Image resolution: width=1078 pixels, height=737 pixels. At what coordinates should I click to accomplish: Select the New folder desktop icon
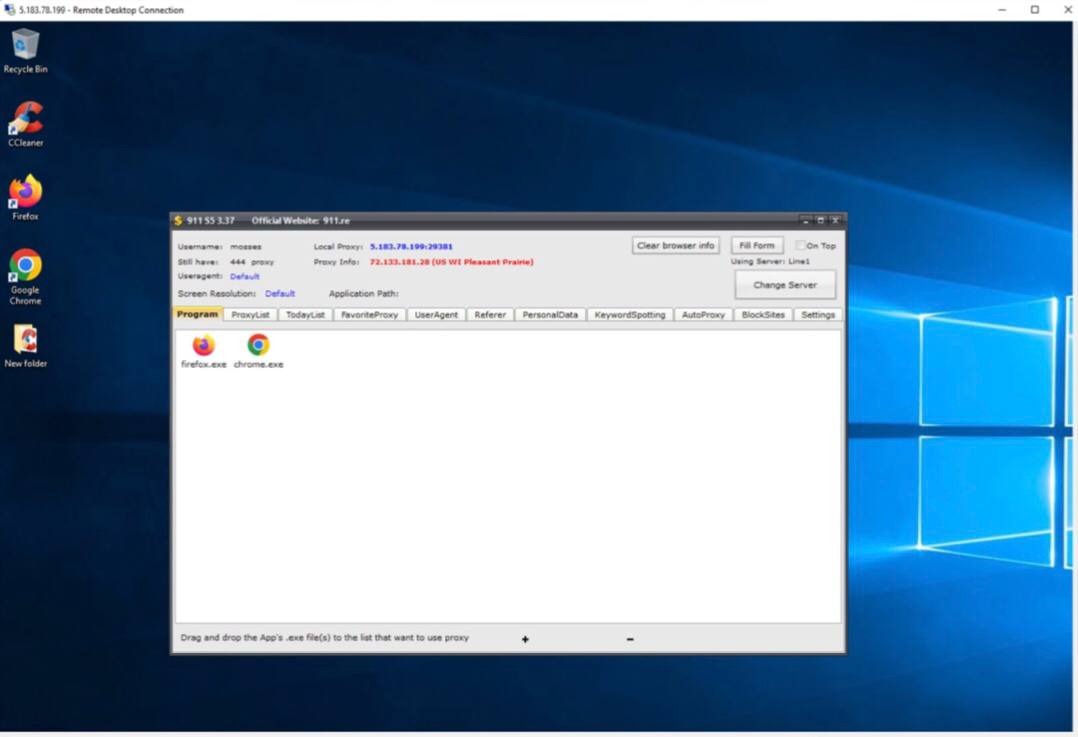click(x=25, y=346)
